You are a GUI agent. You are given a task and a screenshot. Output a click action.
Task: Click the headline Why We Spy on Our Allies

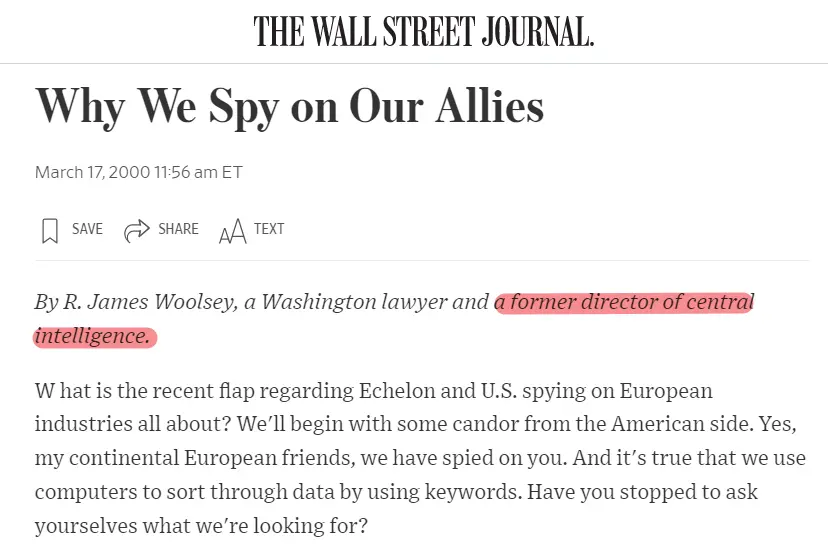[x=289, y=107]
